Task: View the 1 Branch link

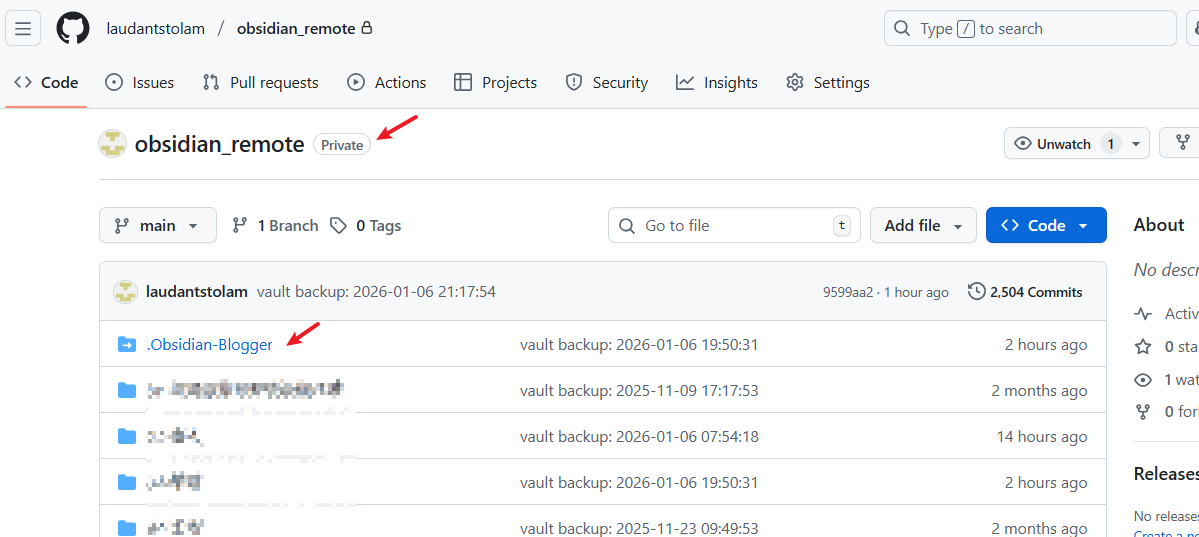Action: (275, 226)
